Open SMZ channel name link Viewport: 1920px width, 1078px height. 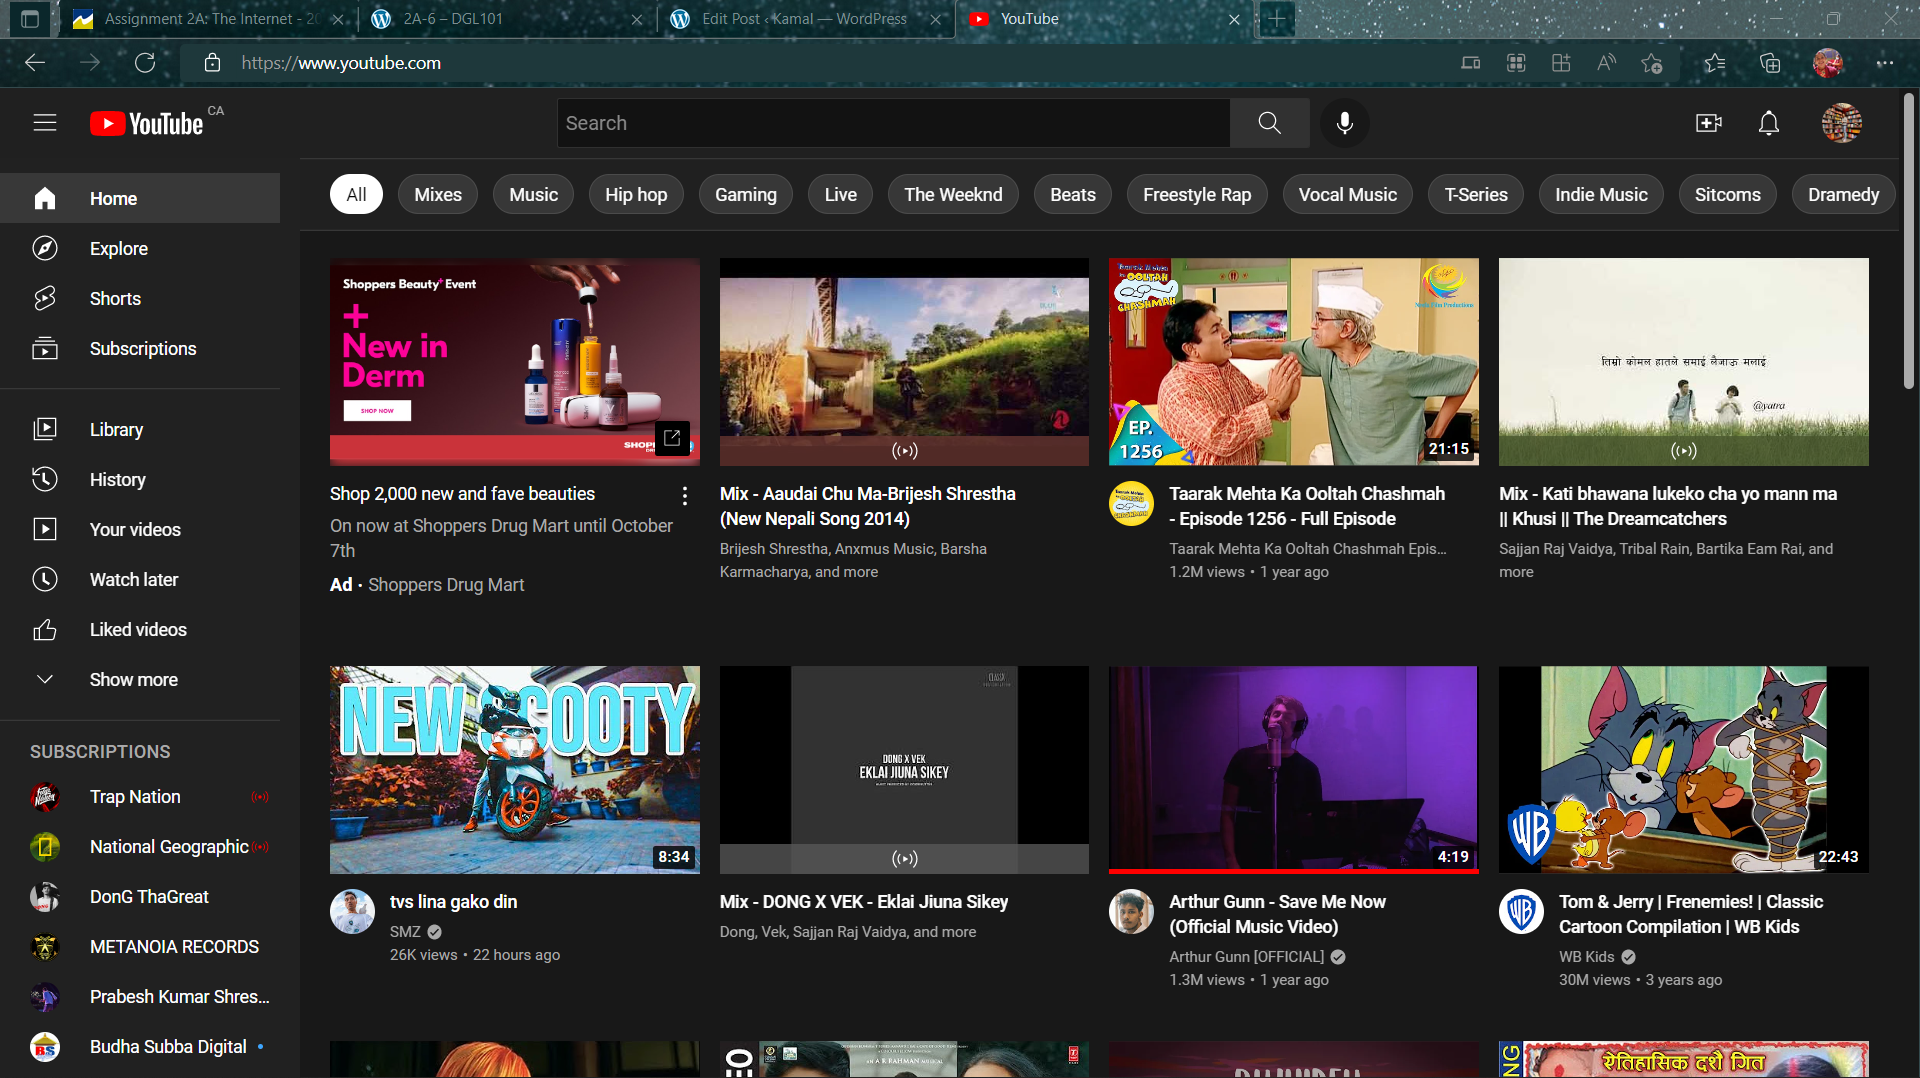click(x=405, y=932)
